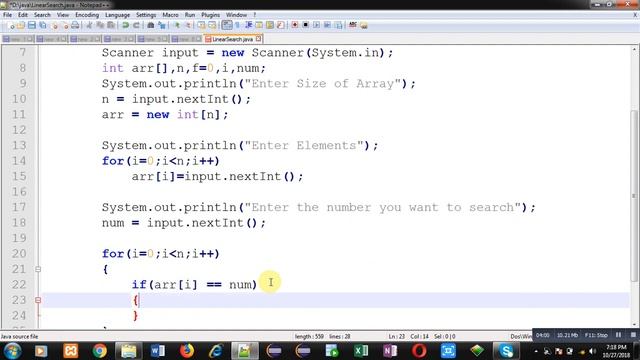This screenshot has width=640, height=360.
Task: Open the Settings menu
Action: [146, 15]
